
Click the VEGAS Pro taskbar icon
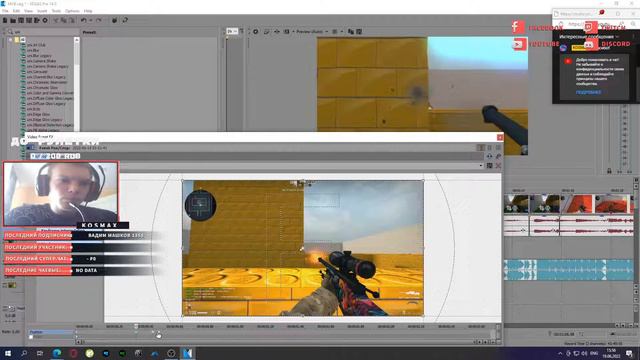click(x=187, y=353)
